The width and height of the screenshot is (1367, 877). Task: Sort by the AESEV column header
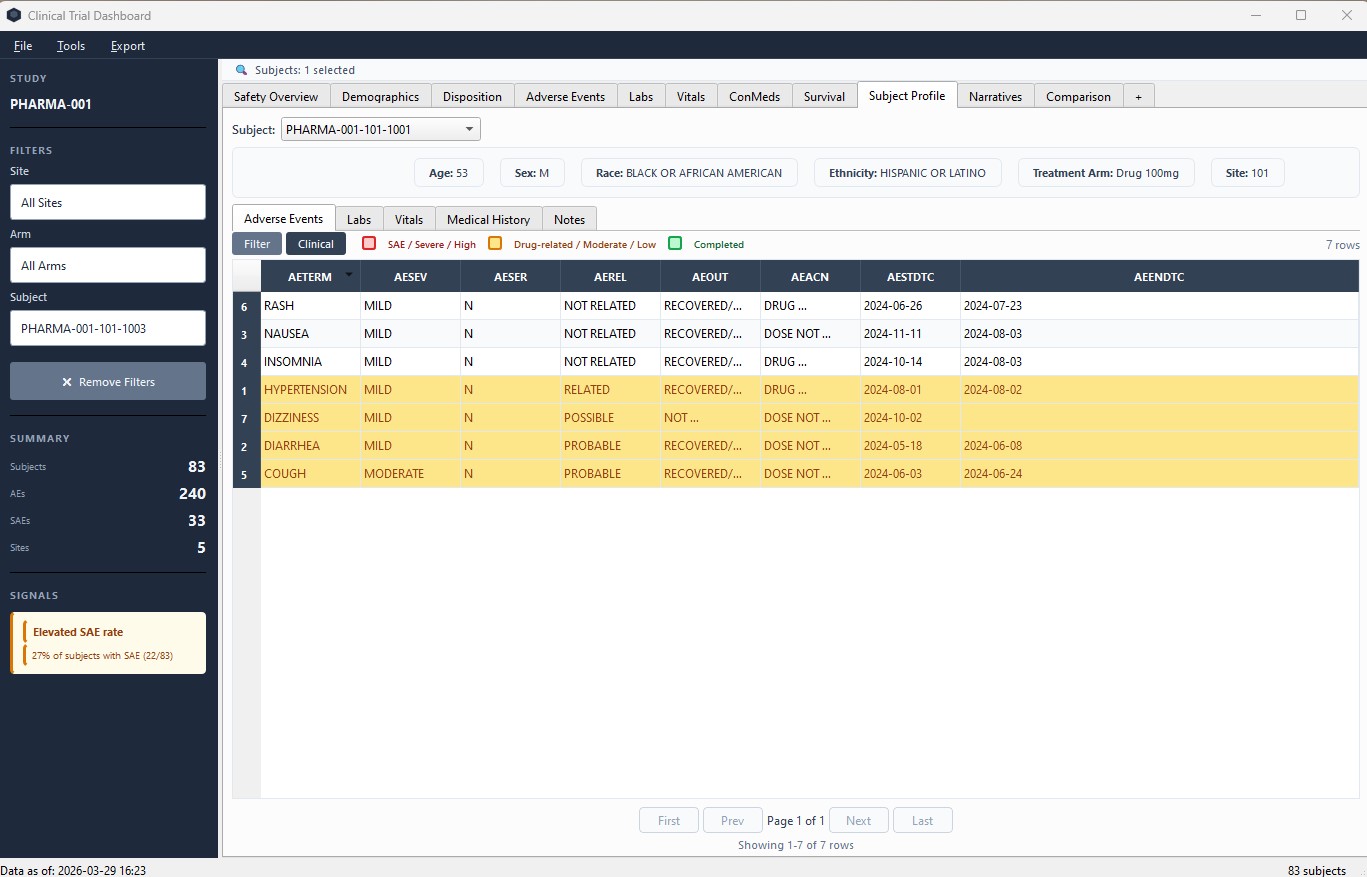[411, 276]
